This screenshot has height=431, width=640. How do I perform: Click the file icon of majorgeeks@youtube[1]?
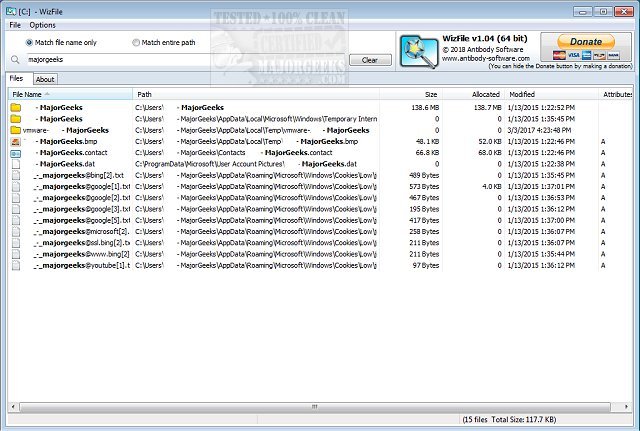16,266
